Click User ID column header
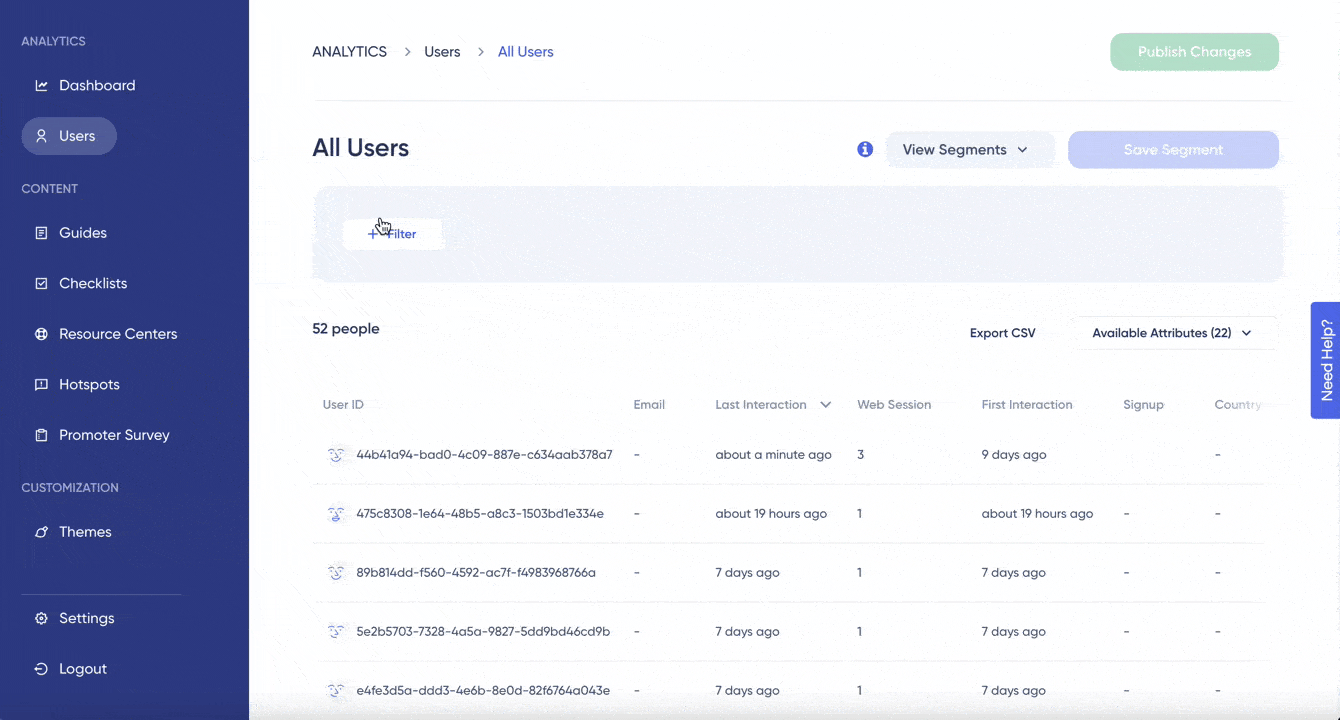This screenshot has height=720, width=1340. pyautogui.click(x=343, y=405)
